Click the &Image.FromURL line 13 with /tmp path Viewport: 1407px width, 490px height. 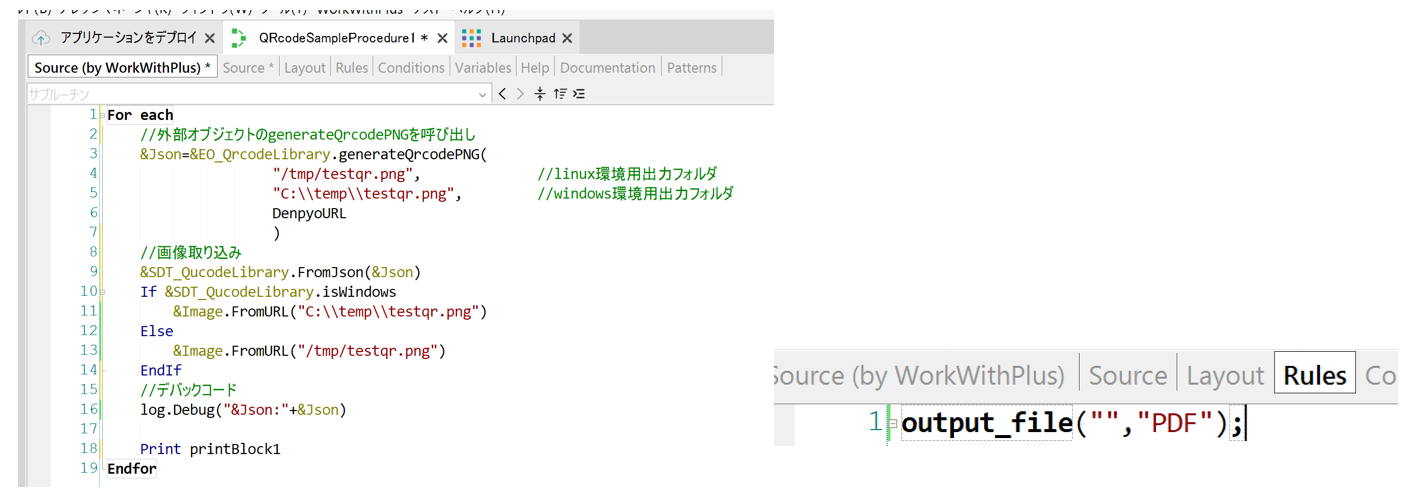tap(309, 351)
